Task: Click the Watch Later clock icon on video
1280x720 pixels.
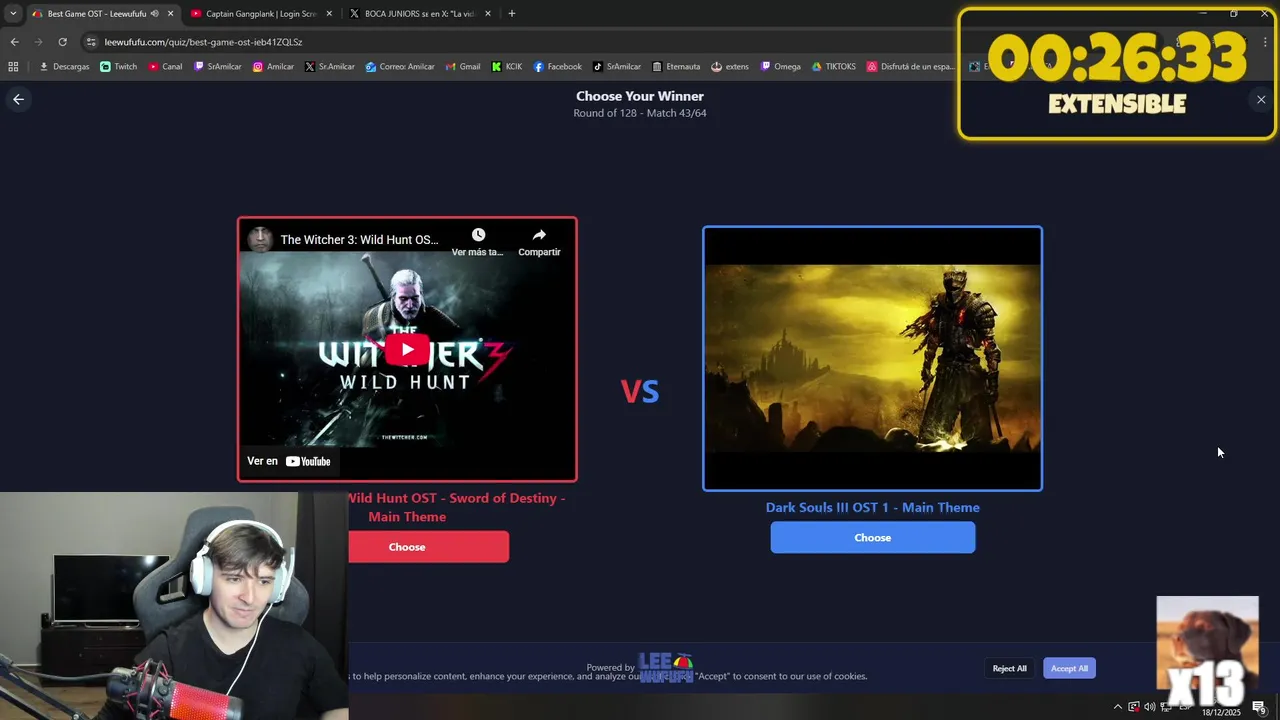Action: (478, 235)
